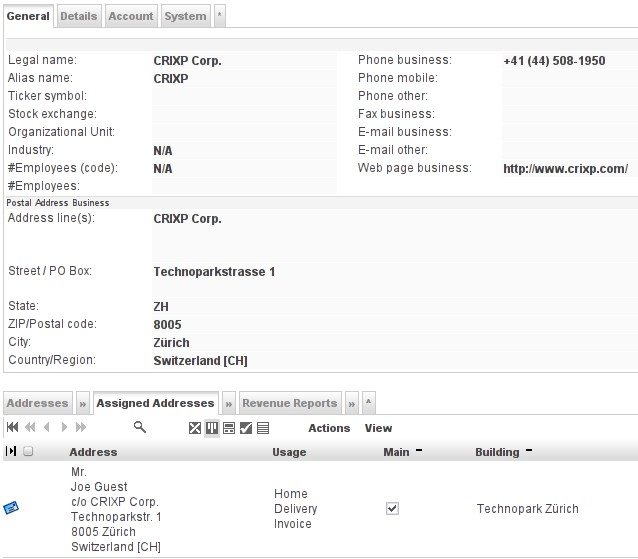Screen dimensions: 638x559
Task: Open the search magnifier in grid toolbar
Action: point(140,427)
